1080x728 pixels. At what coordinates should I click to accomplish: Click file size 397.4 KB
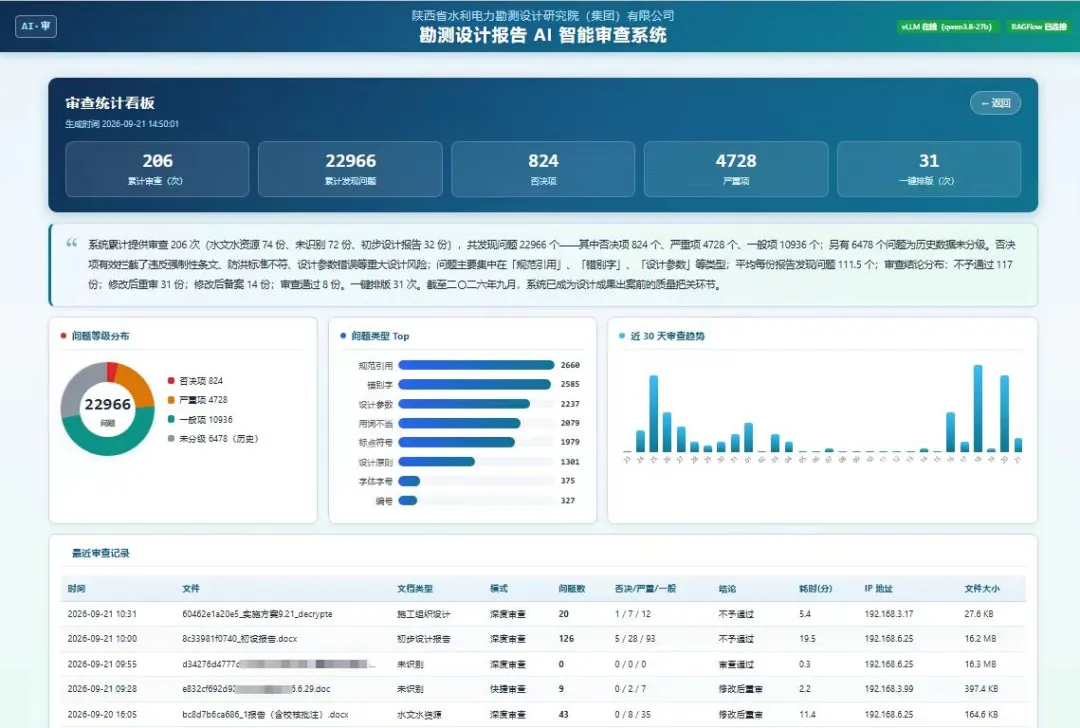[981, 689]
